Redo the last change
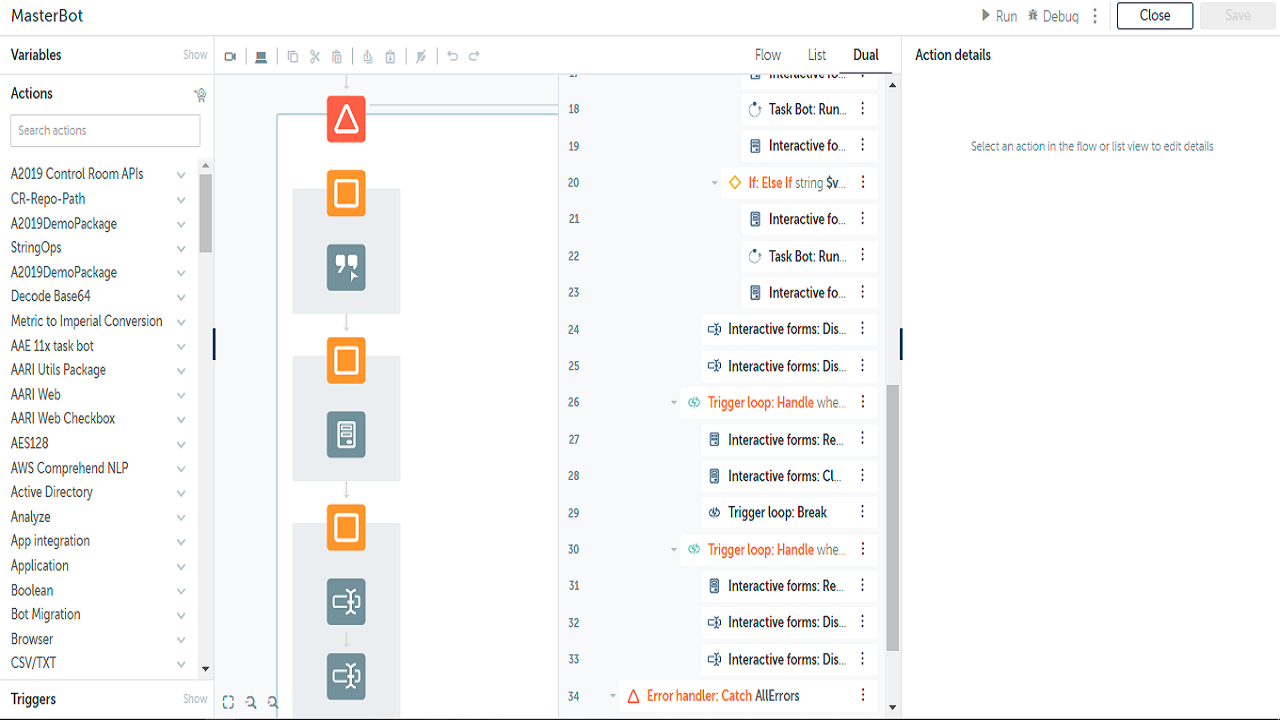The width and height of the screenshot is (1280, 720). point(474,57)
